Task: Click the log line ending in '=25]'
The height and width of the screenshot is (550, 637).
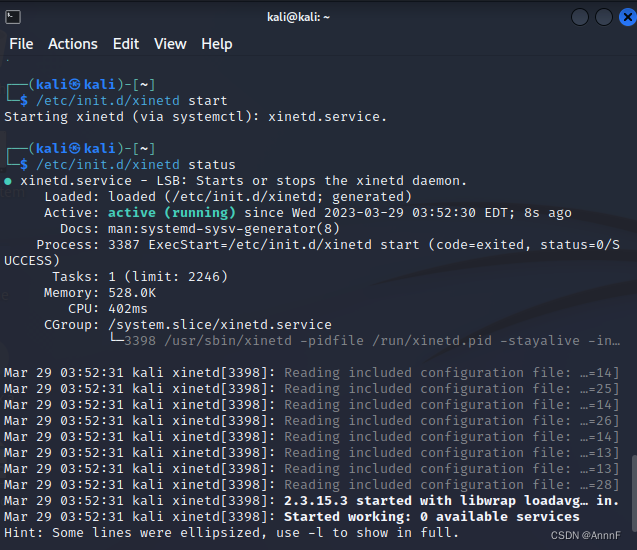Action: tap(312, 389)
